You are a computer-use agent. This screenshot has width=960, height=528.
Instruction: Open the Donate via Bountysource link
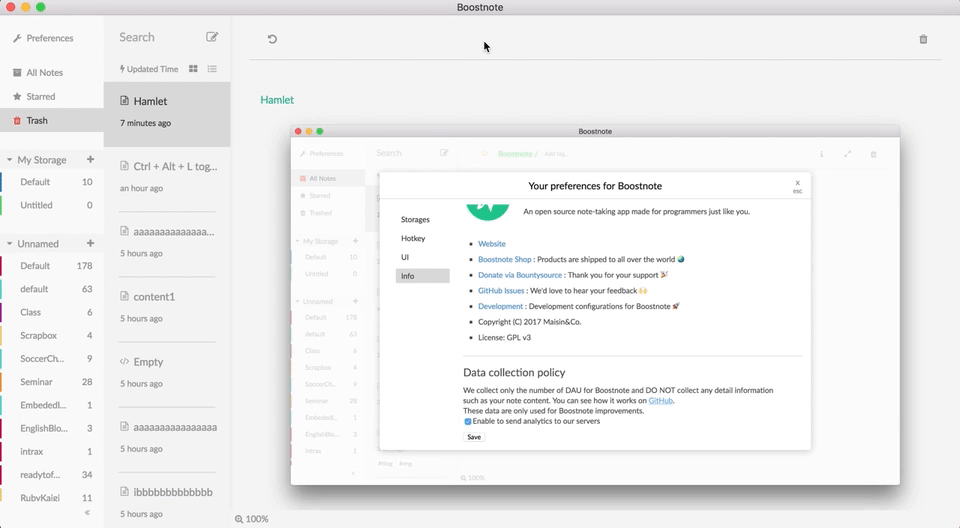[x=520, y=275]
